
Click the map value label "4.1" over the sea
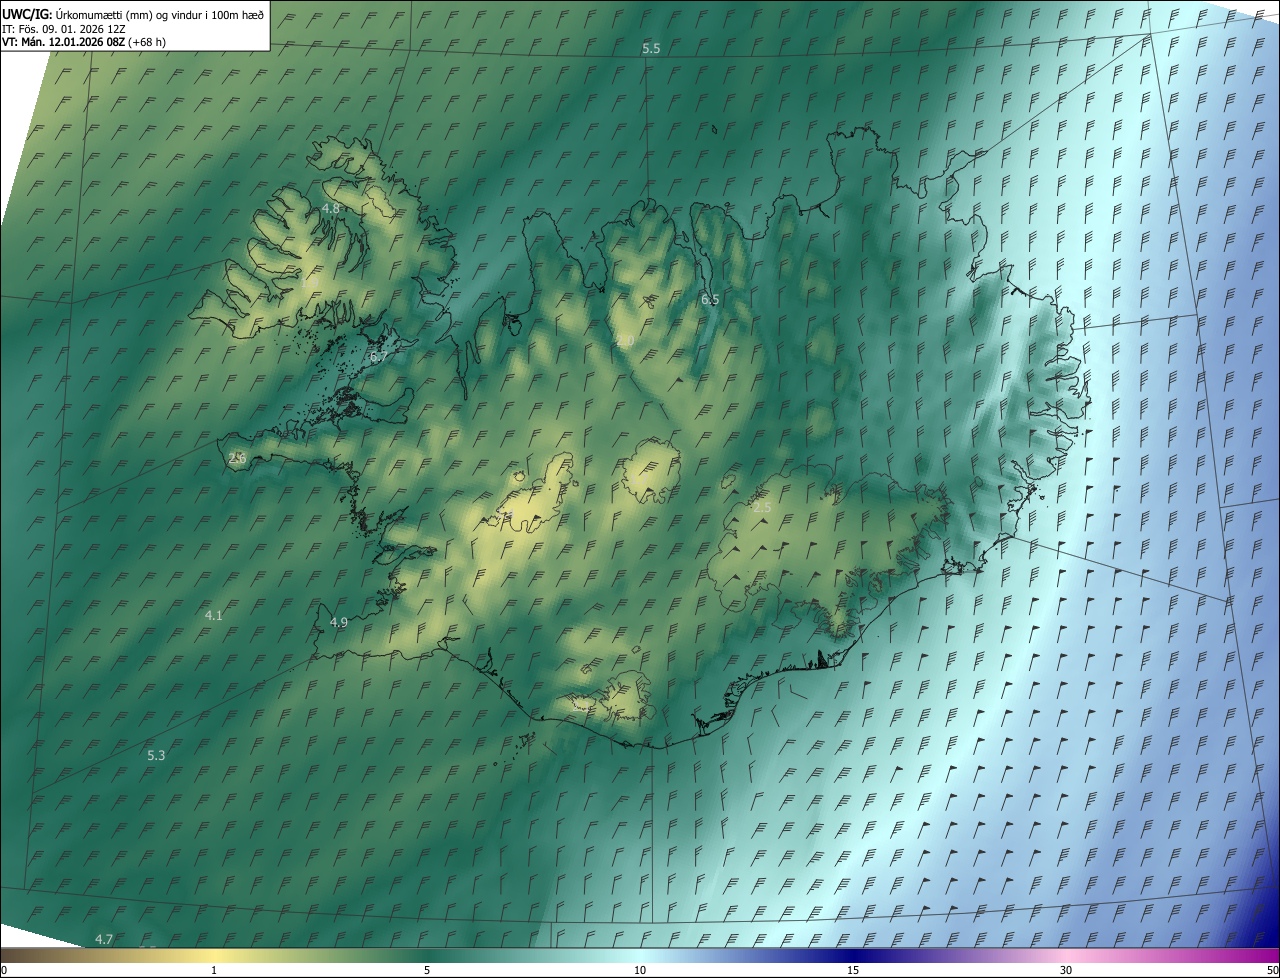tap(213, 615)
